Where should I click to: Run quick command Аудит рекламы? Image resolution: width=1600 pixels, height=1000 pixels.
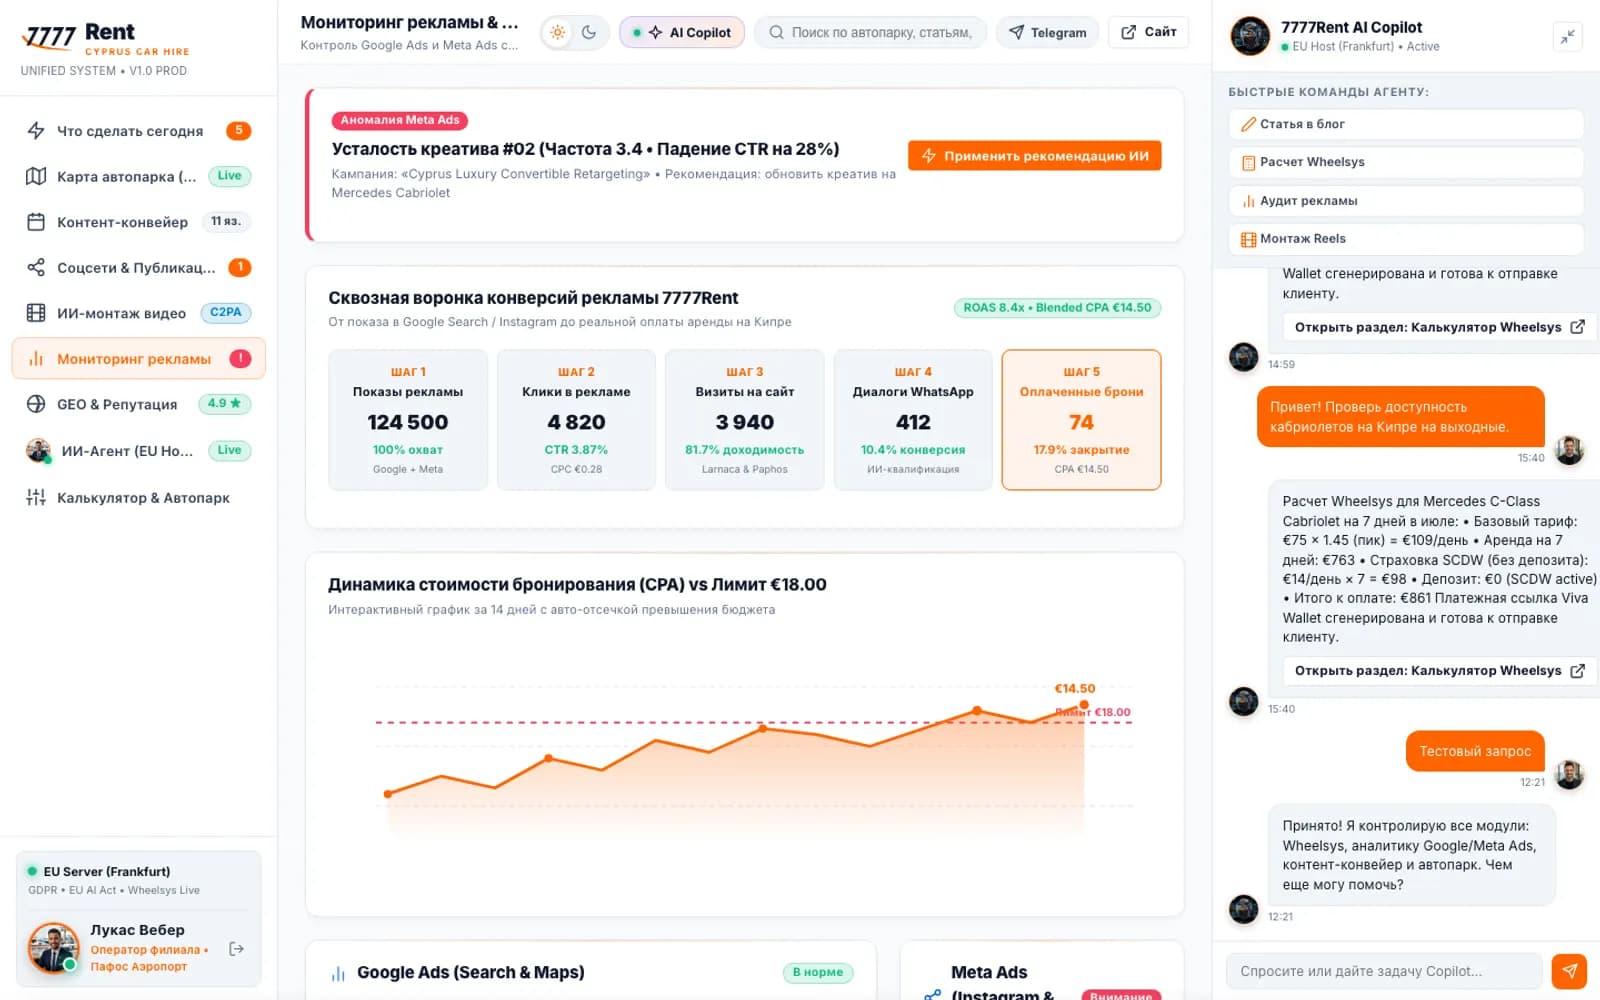pos(1405,201)
